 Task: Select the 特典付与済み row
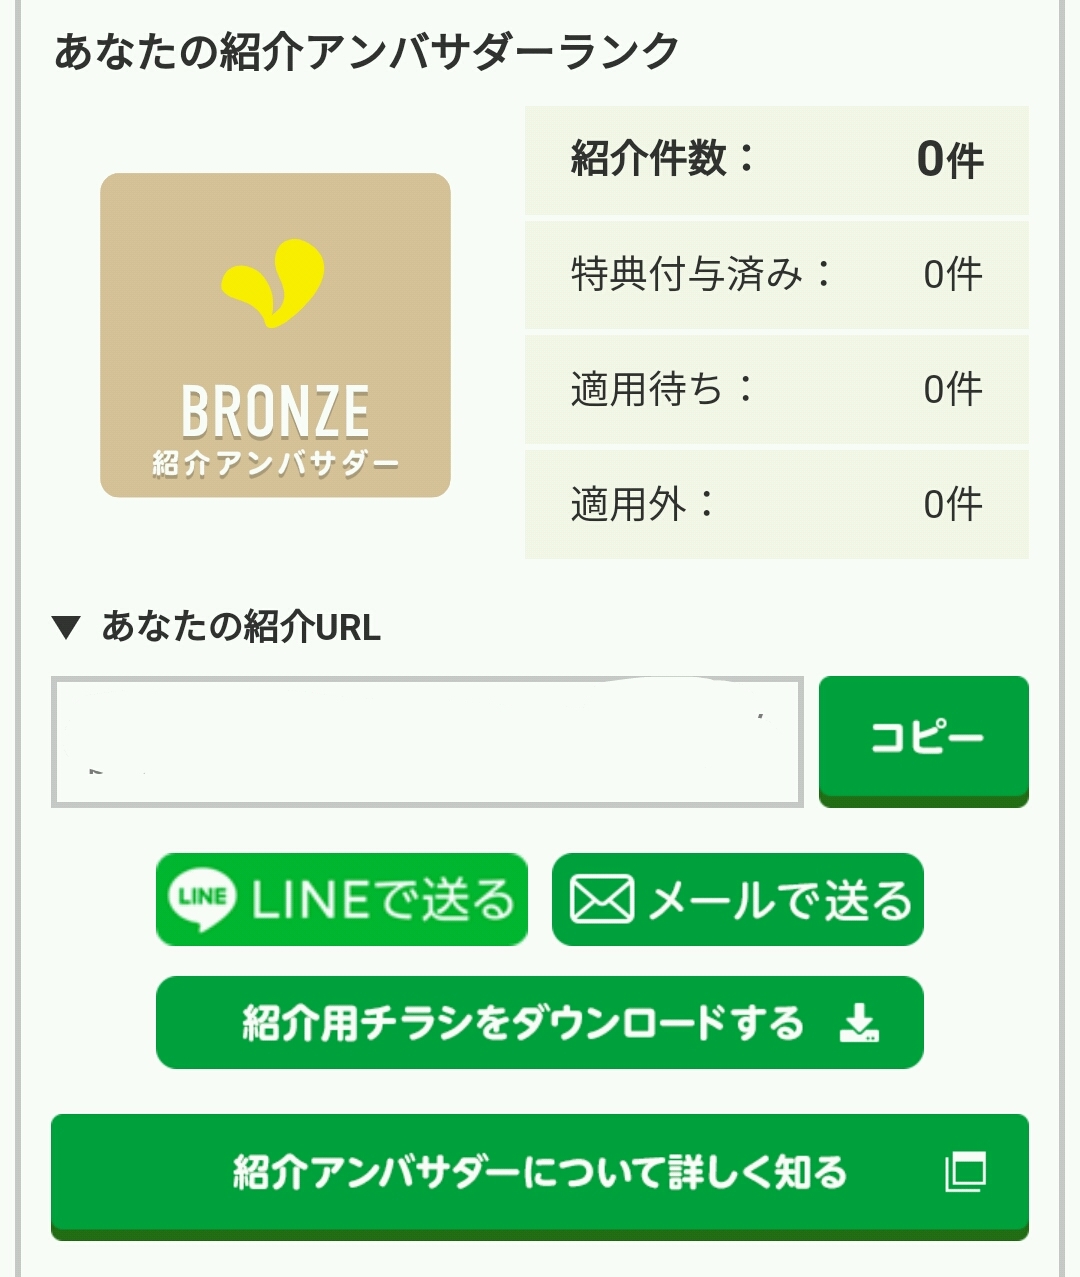coord(776,274)
